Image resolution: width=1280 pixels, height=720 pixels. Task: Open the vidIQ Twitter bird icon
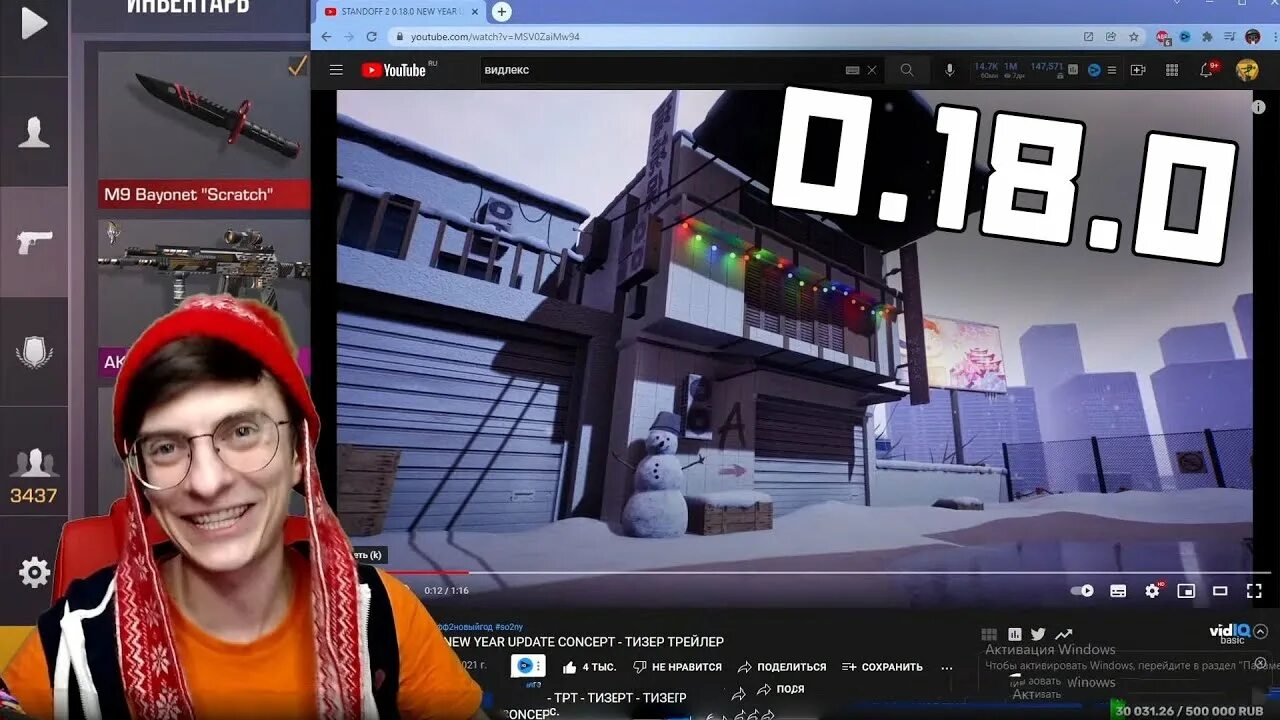[1038, 634]
